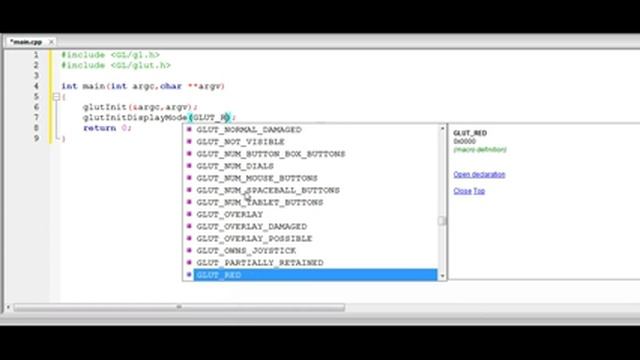Click the macro icon beside GLUT_NORMAL_DAMAGED
640x360 pixels.
[x=189, y=129]
